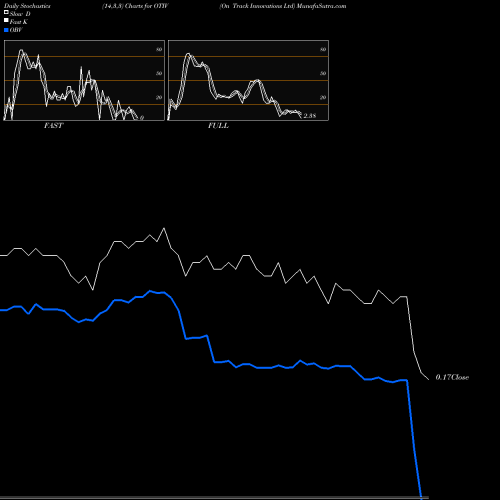
Task: Click the 'Fast K' legend label
Action: click(x=18, y=22)
